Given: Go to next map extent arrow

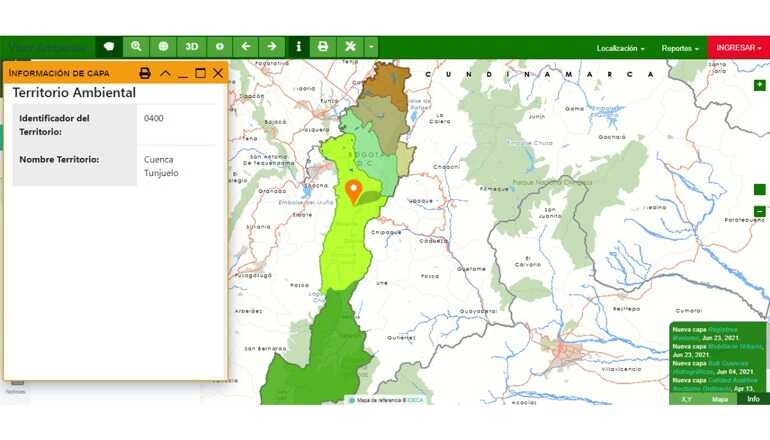Looking at the screenshot, I should 271,47.
